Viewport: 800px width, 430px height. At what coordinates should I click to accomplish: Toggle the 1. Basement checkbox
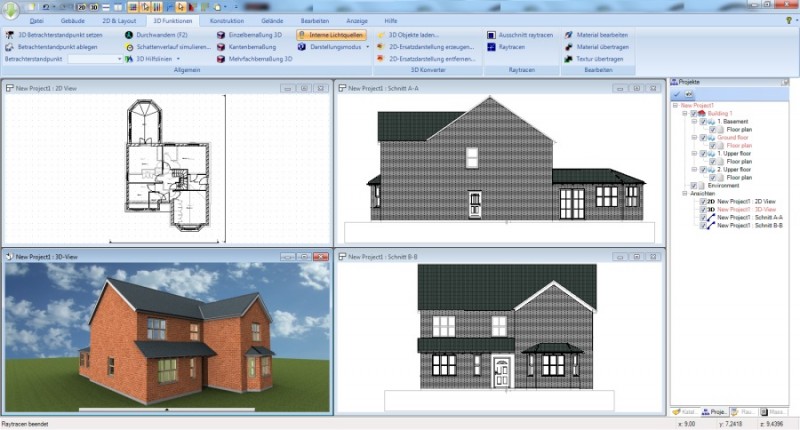pos(701,122)
